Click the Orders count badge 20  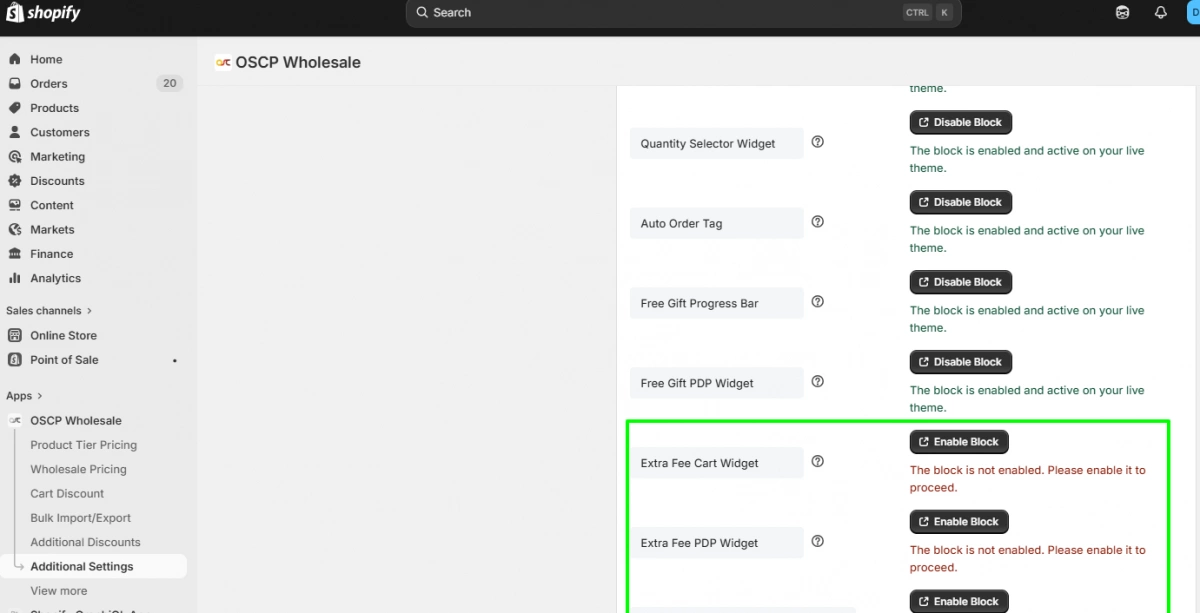click(169, 84)
